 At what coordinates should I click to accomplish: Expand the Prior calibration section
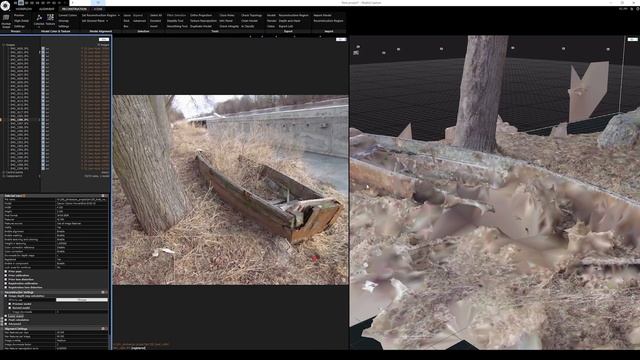click(6, 276)
